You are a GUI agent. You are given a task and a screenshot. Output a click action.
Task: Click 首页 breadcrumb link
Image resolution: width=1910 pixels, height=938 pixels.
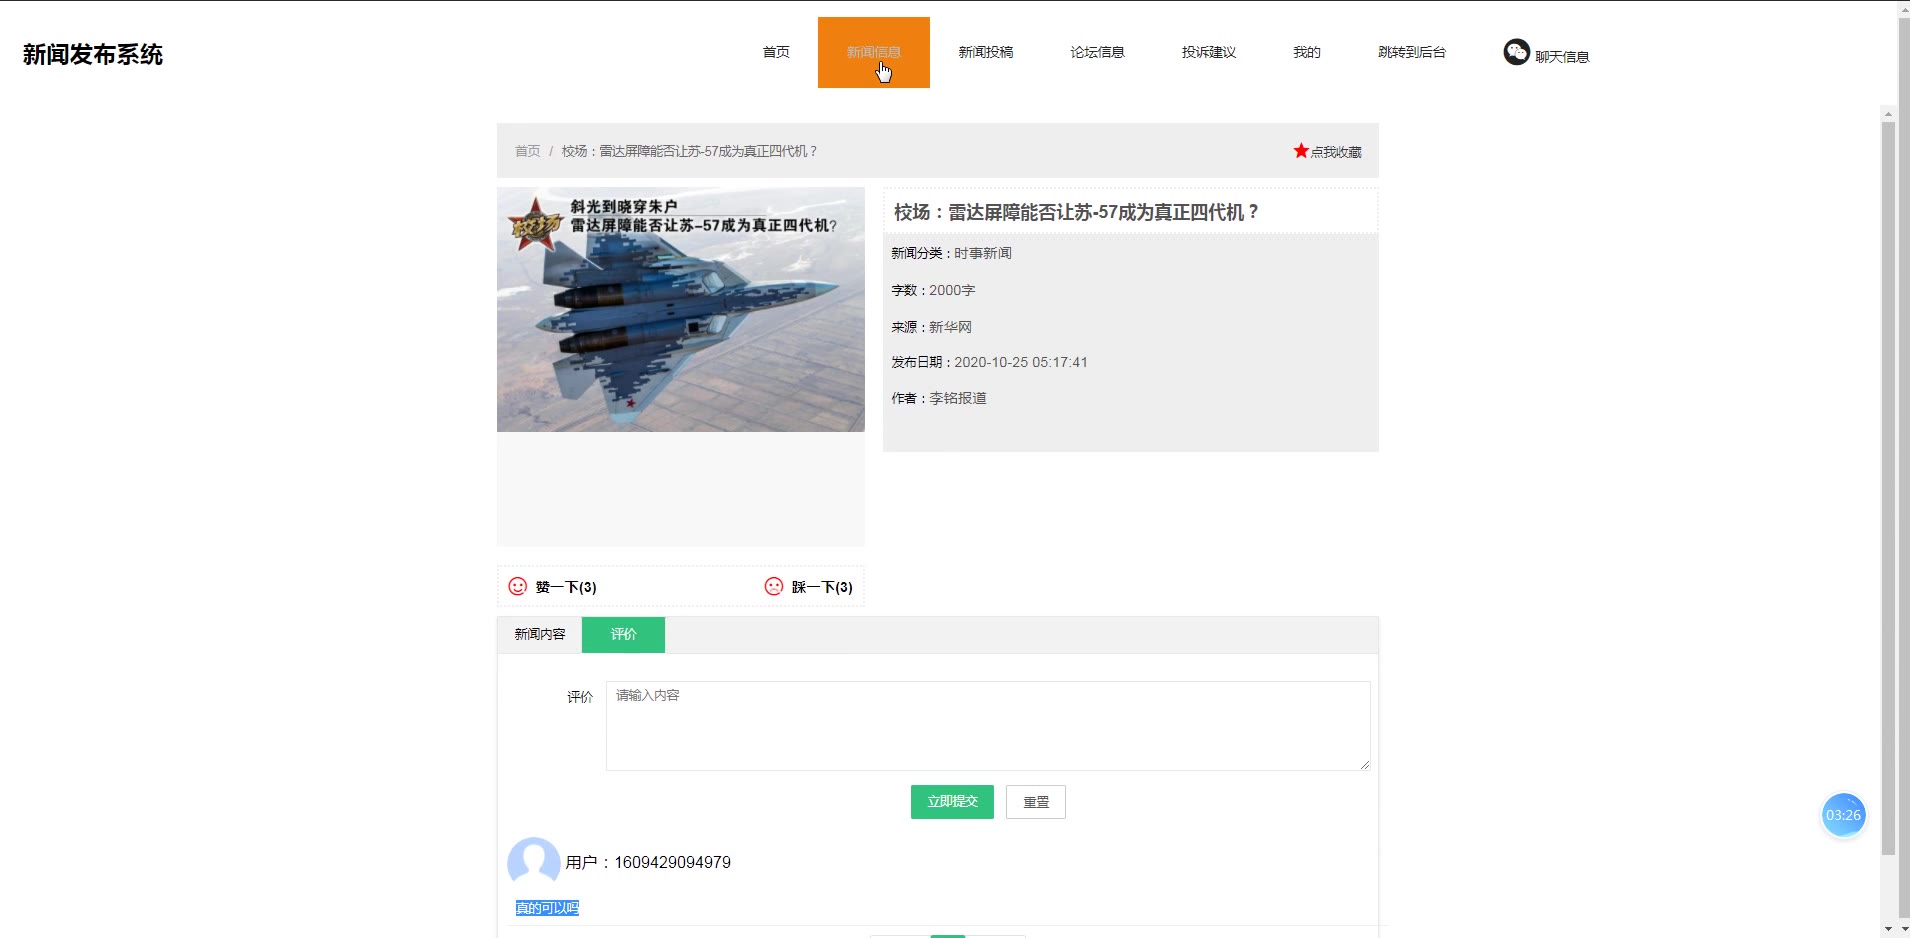pyautogui.click(x=527, y=151)
